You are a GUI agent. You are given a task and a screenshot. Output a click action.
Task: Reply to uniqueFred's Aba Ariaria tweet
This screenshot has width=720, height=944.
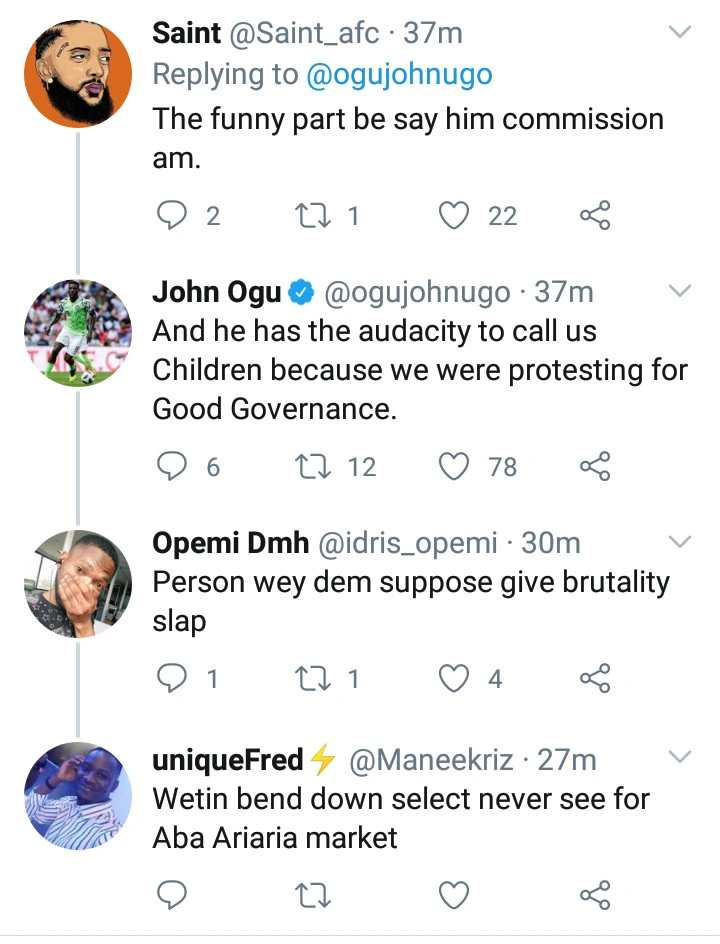(175, 893)
